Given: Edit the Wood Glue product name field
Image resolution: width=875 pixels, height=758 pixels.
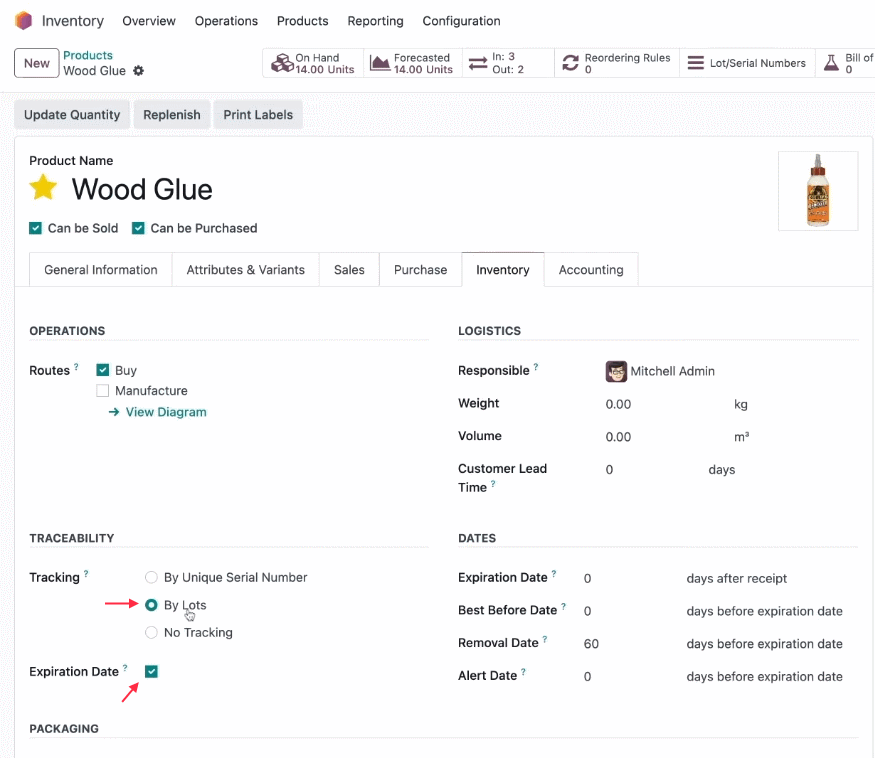Looking at the screenshot, I should tap(142, 189).
